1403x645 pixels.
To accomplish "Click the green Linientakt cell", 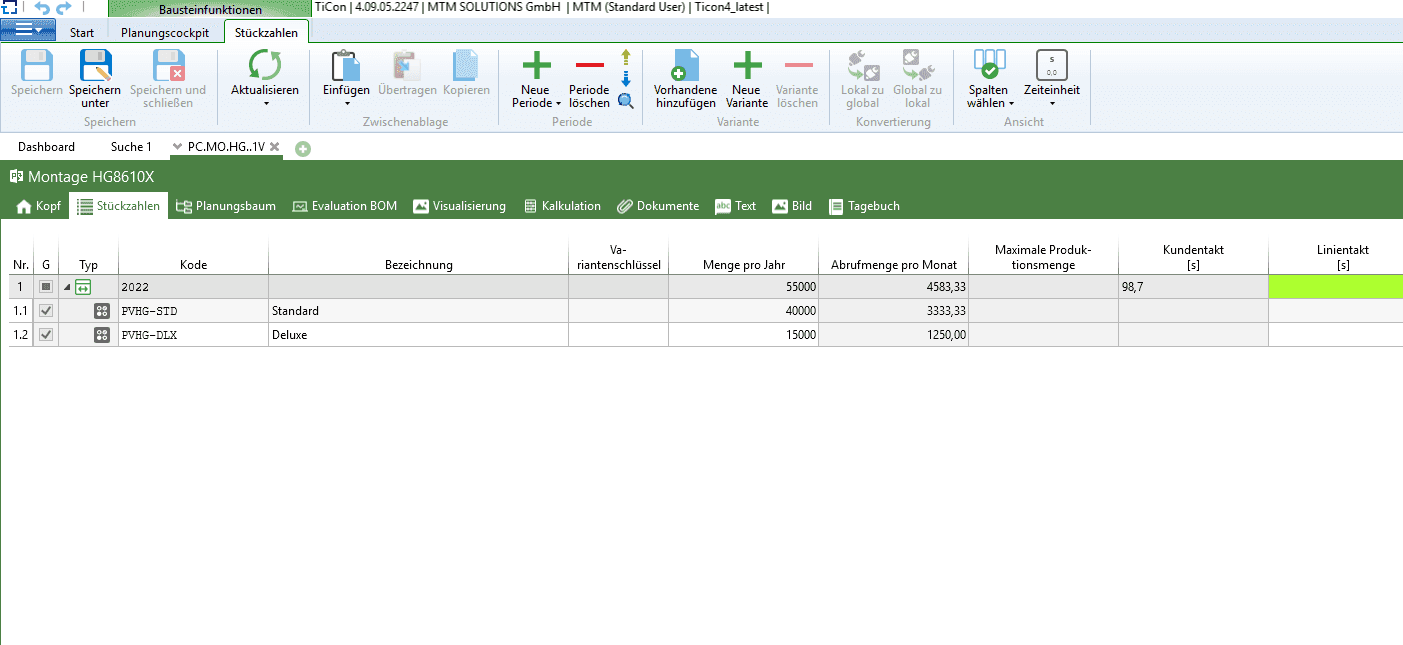I will click(1335, 287).
